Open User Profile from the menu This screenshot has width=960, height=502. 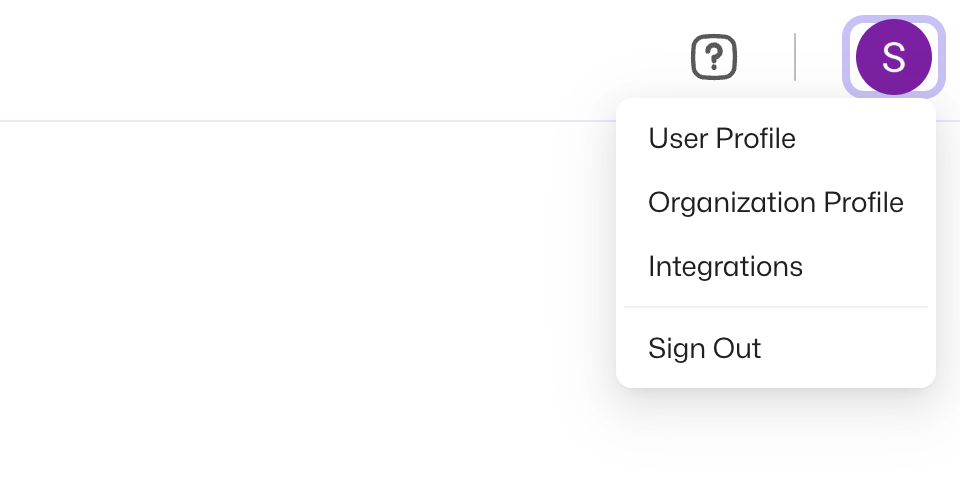point(722,138)
